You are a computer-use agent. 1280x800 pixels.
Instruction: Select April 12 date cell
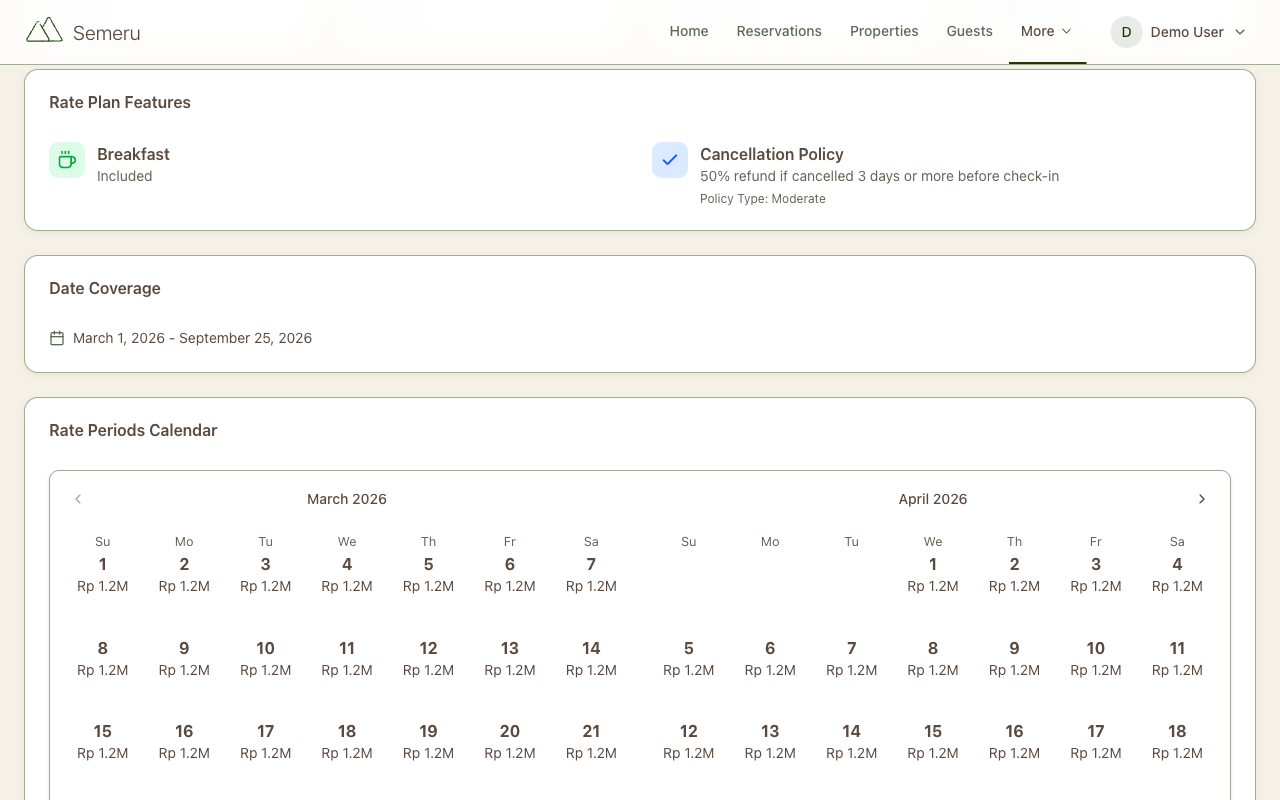point(689,742)
